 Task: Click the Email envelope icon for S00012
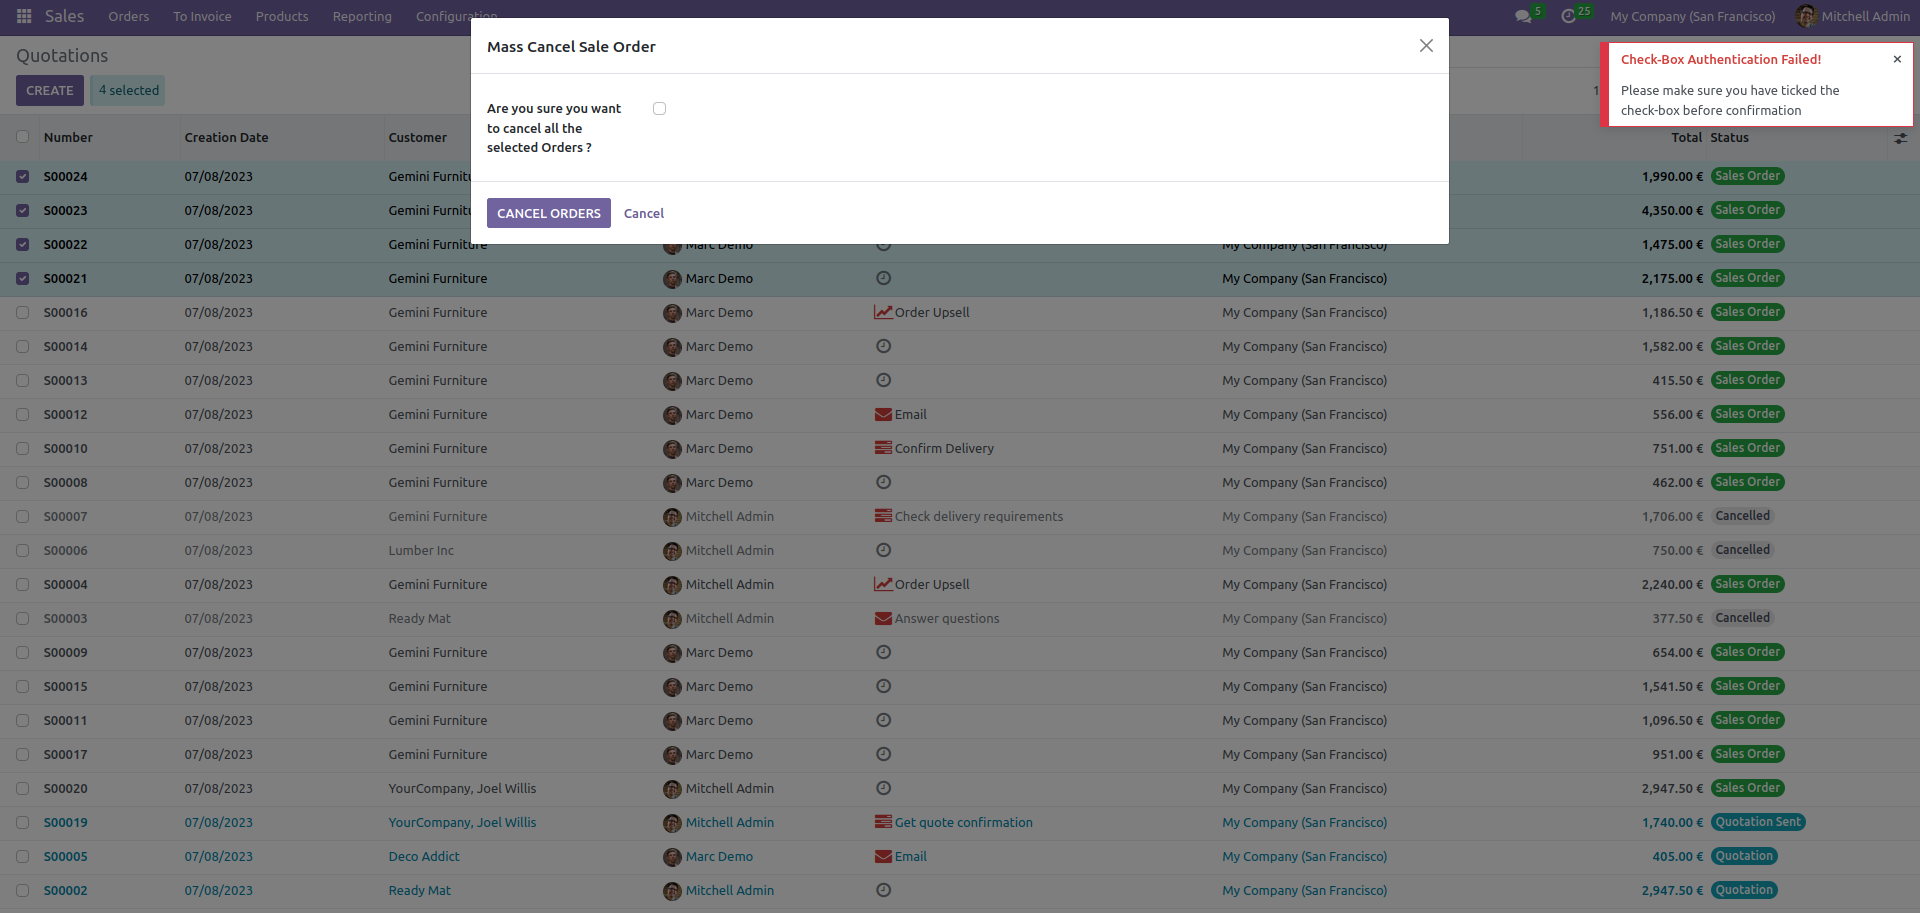click(x=883, y=414)
